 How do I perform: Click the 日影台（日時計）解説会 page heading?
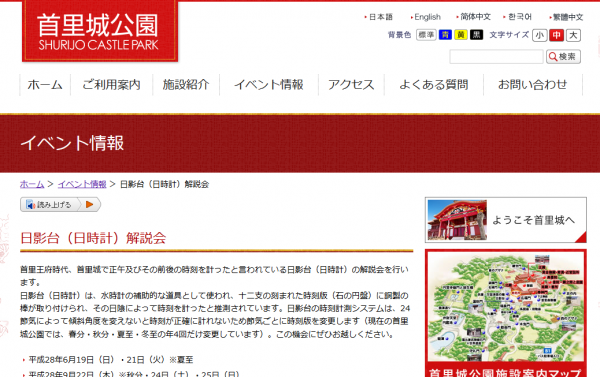coord(93,238)
